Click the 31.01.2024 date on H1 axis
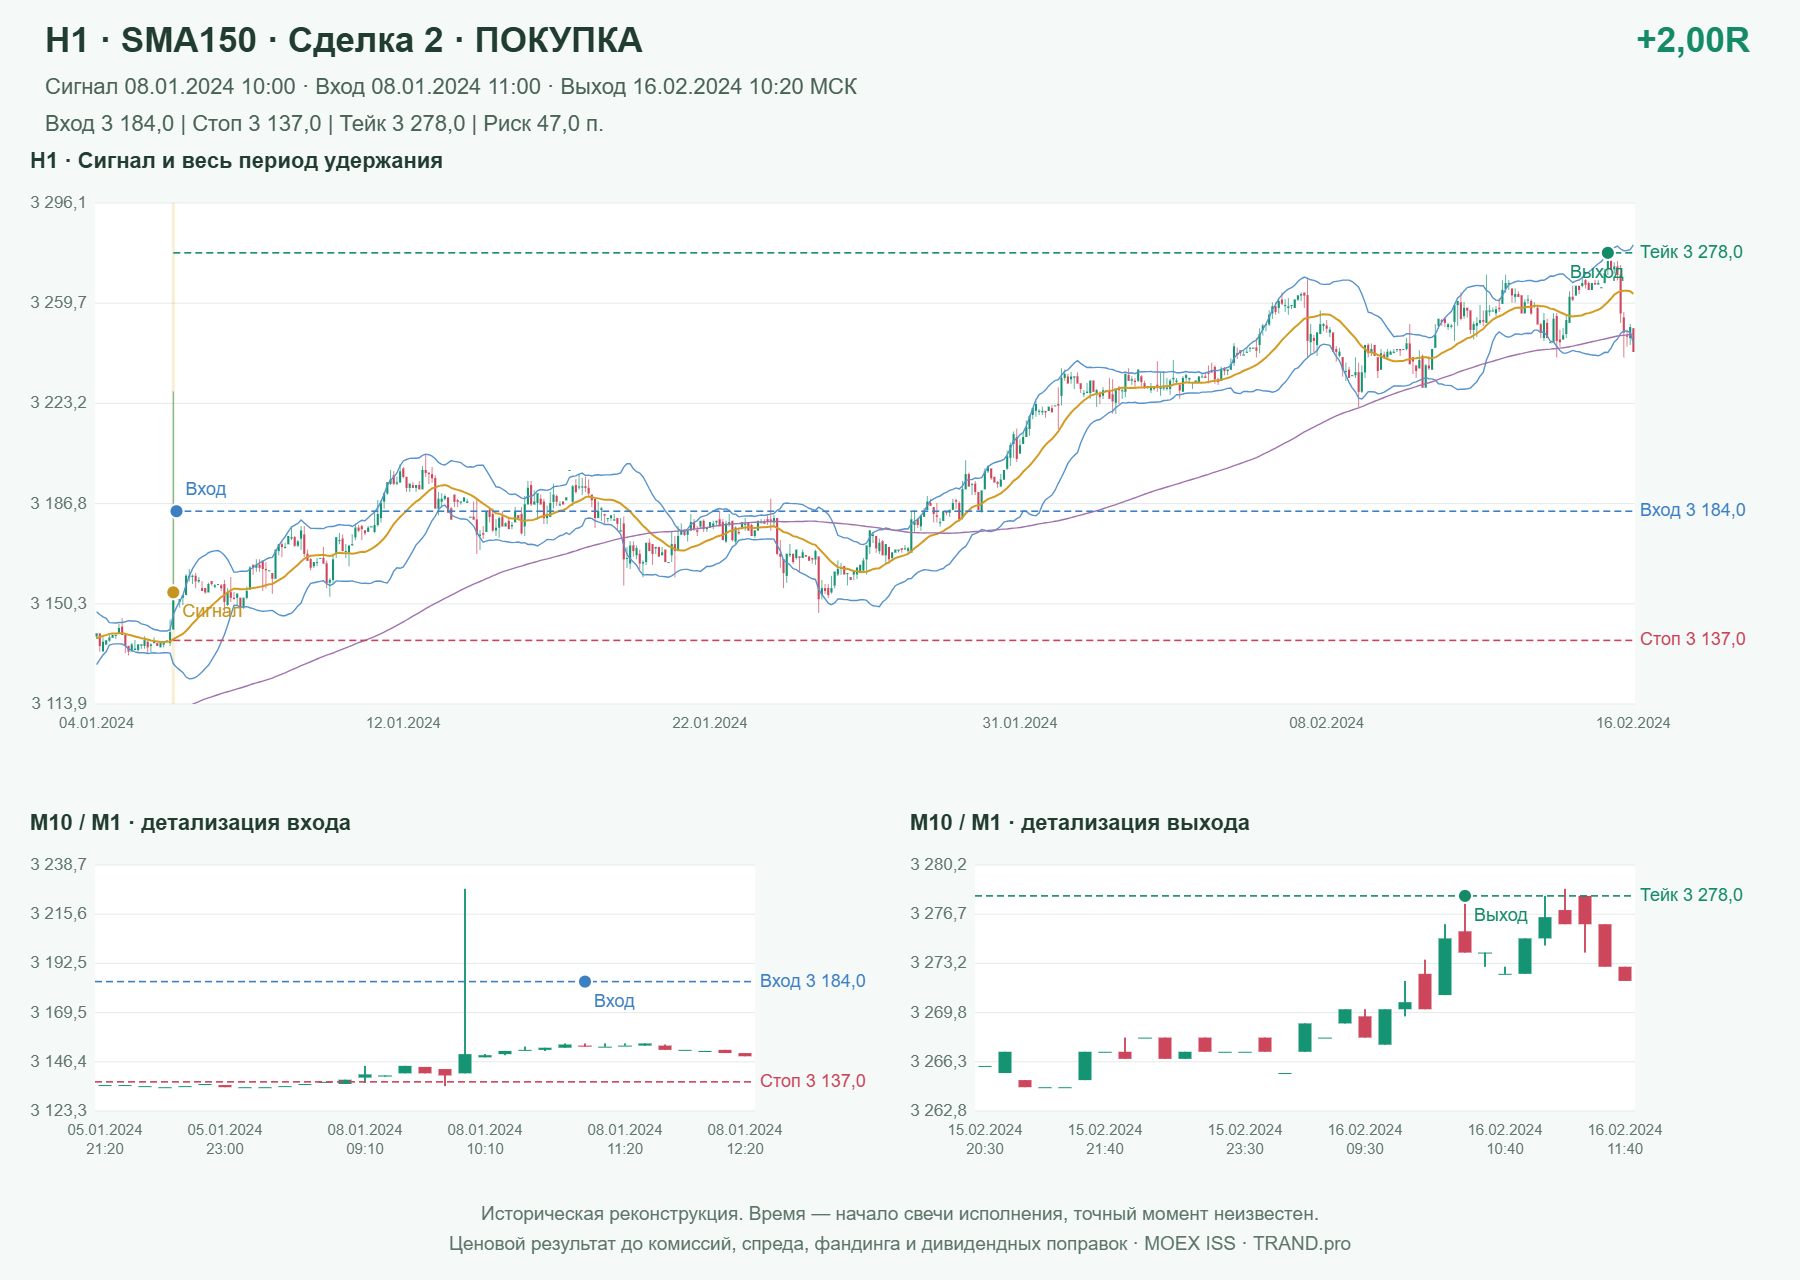Screen dimensions: 1800x1280 (1020, 723)
